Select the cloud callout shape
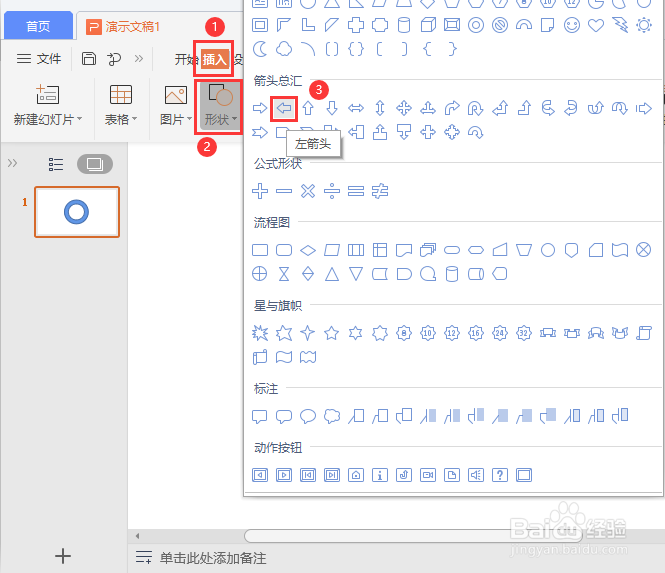The height and width of the screenshot is (573, 665). click(332, 416)
